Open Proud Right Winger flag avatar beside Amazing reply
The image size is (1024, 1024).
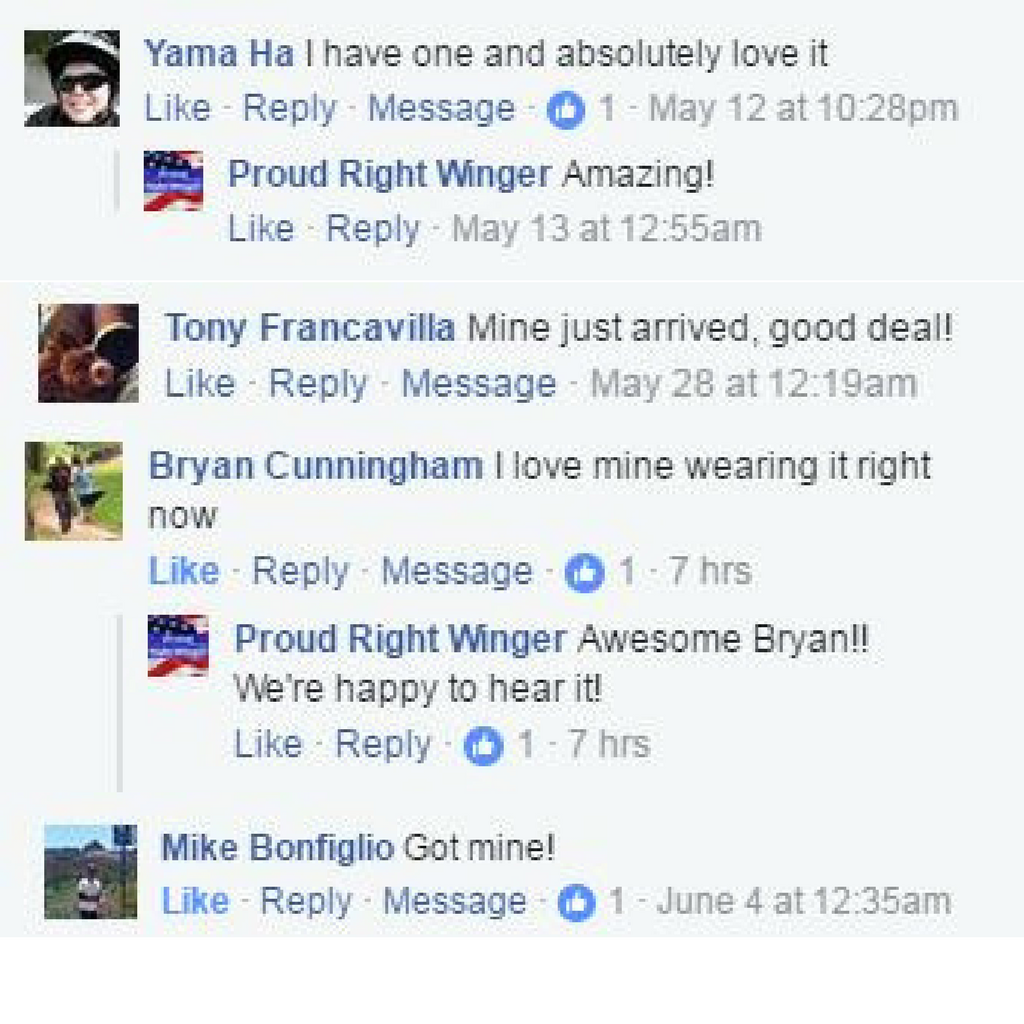[173, 181]
